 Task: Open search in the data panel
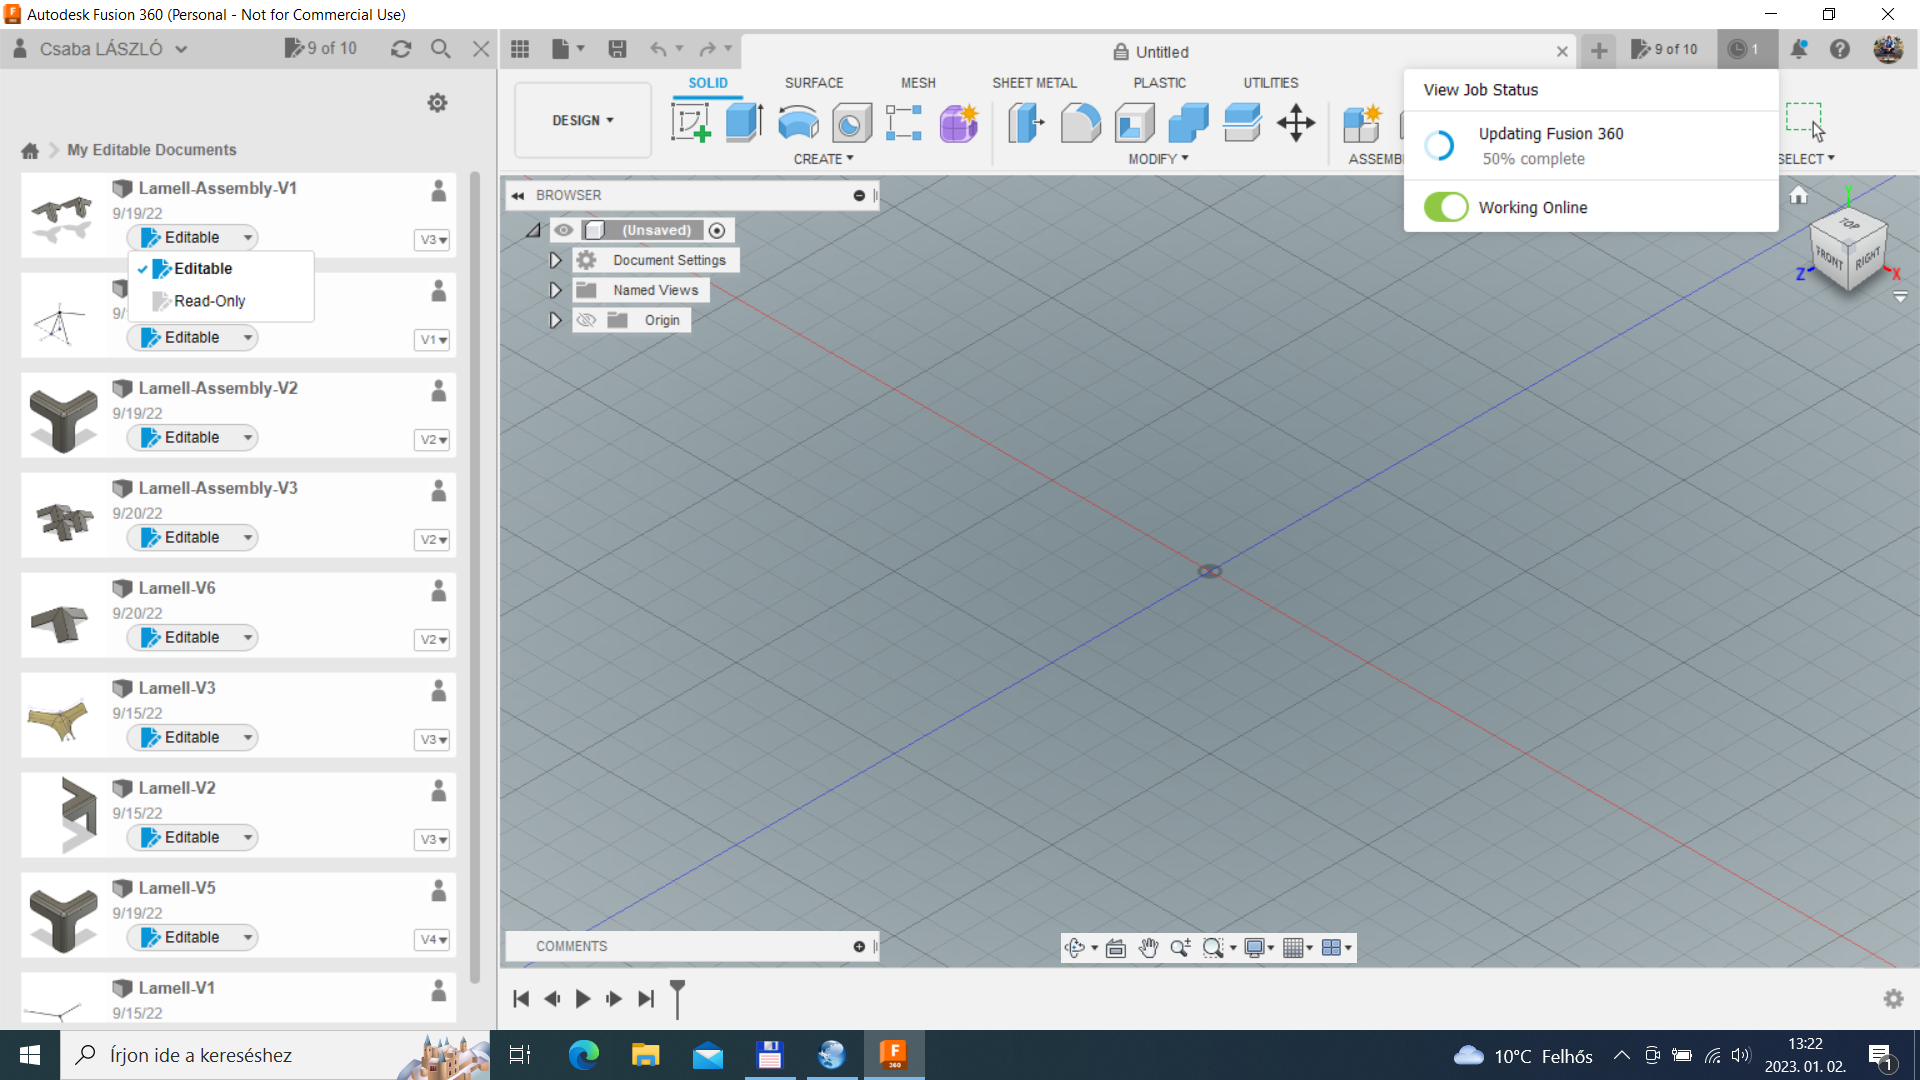coord(441,49)
